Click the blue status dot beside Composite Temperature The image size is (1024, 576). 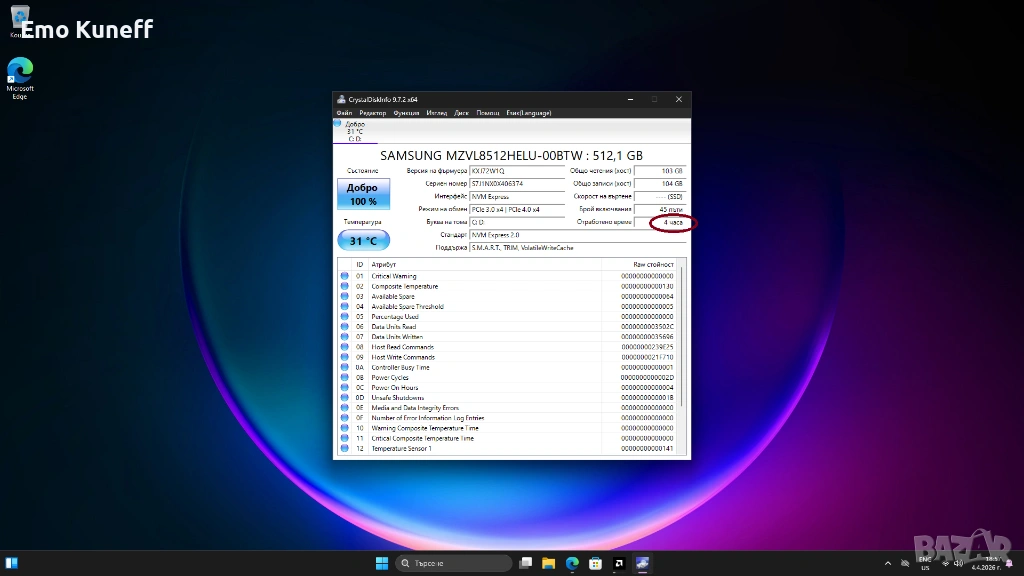(x=344, y=286)
